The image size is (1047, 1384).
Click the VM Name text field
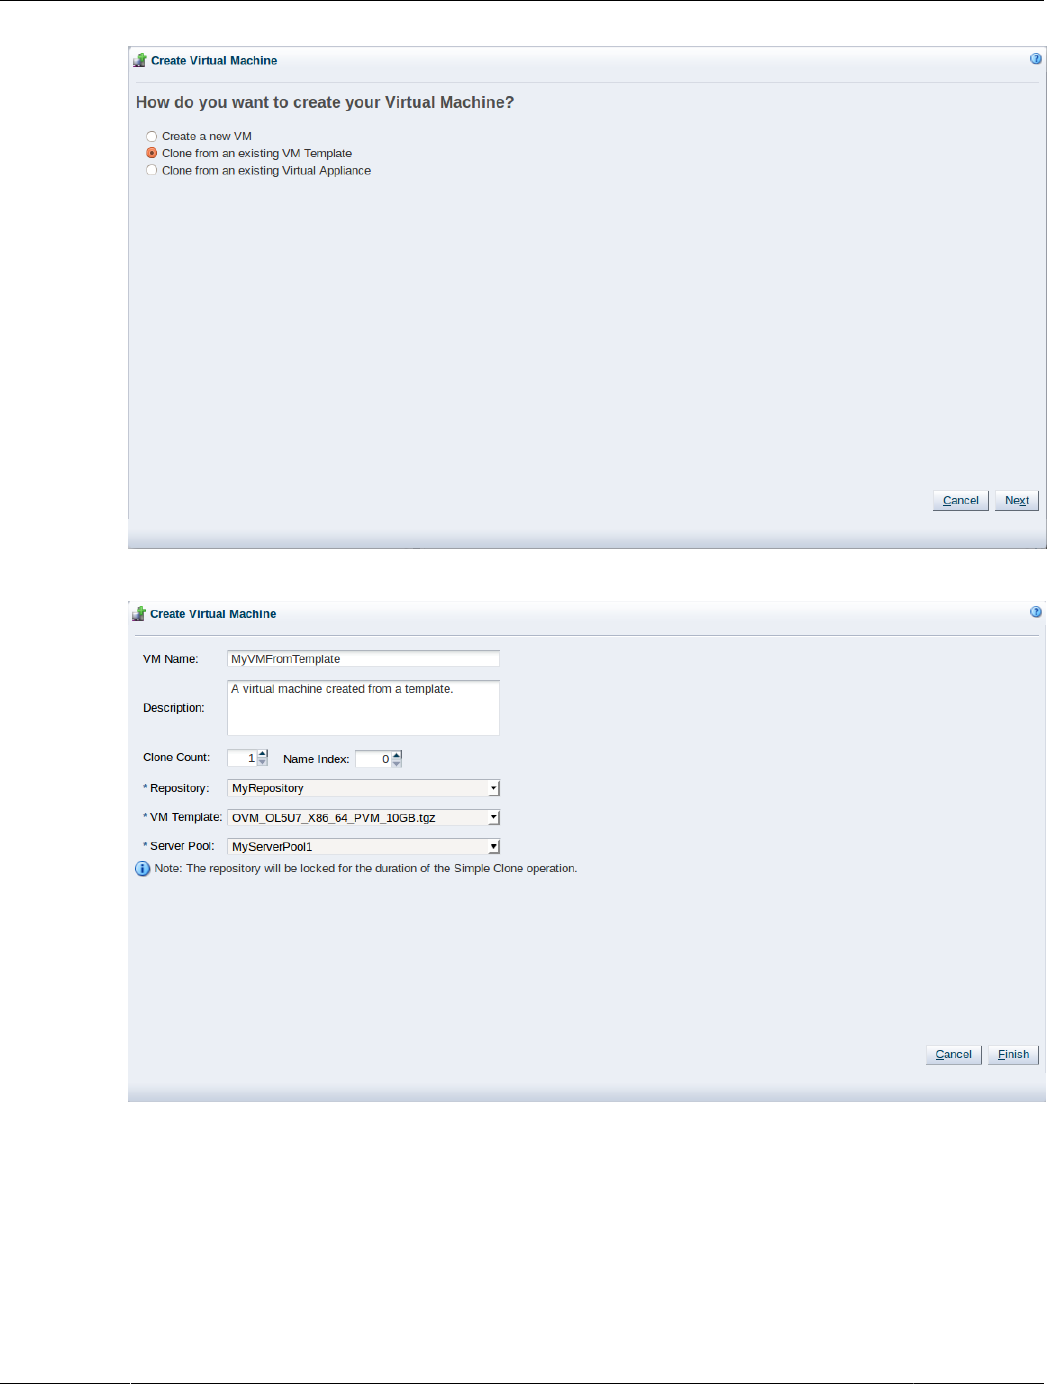(363, 659)
